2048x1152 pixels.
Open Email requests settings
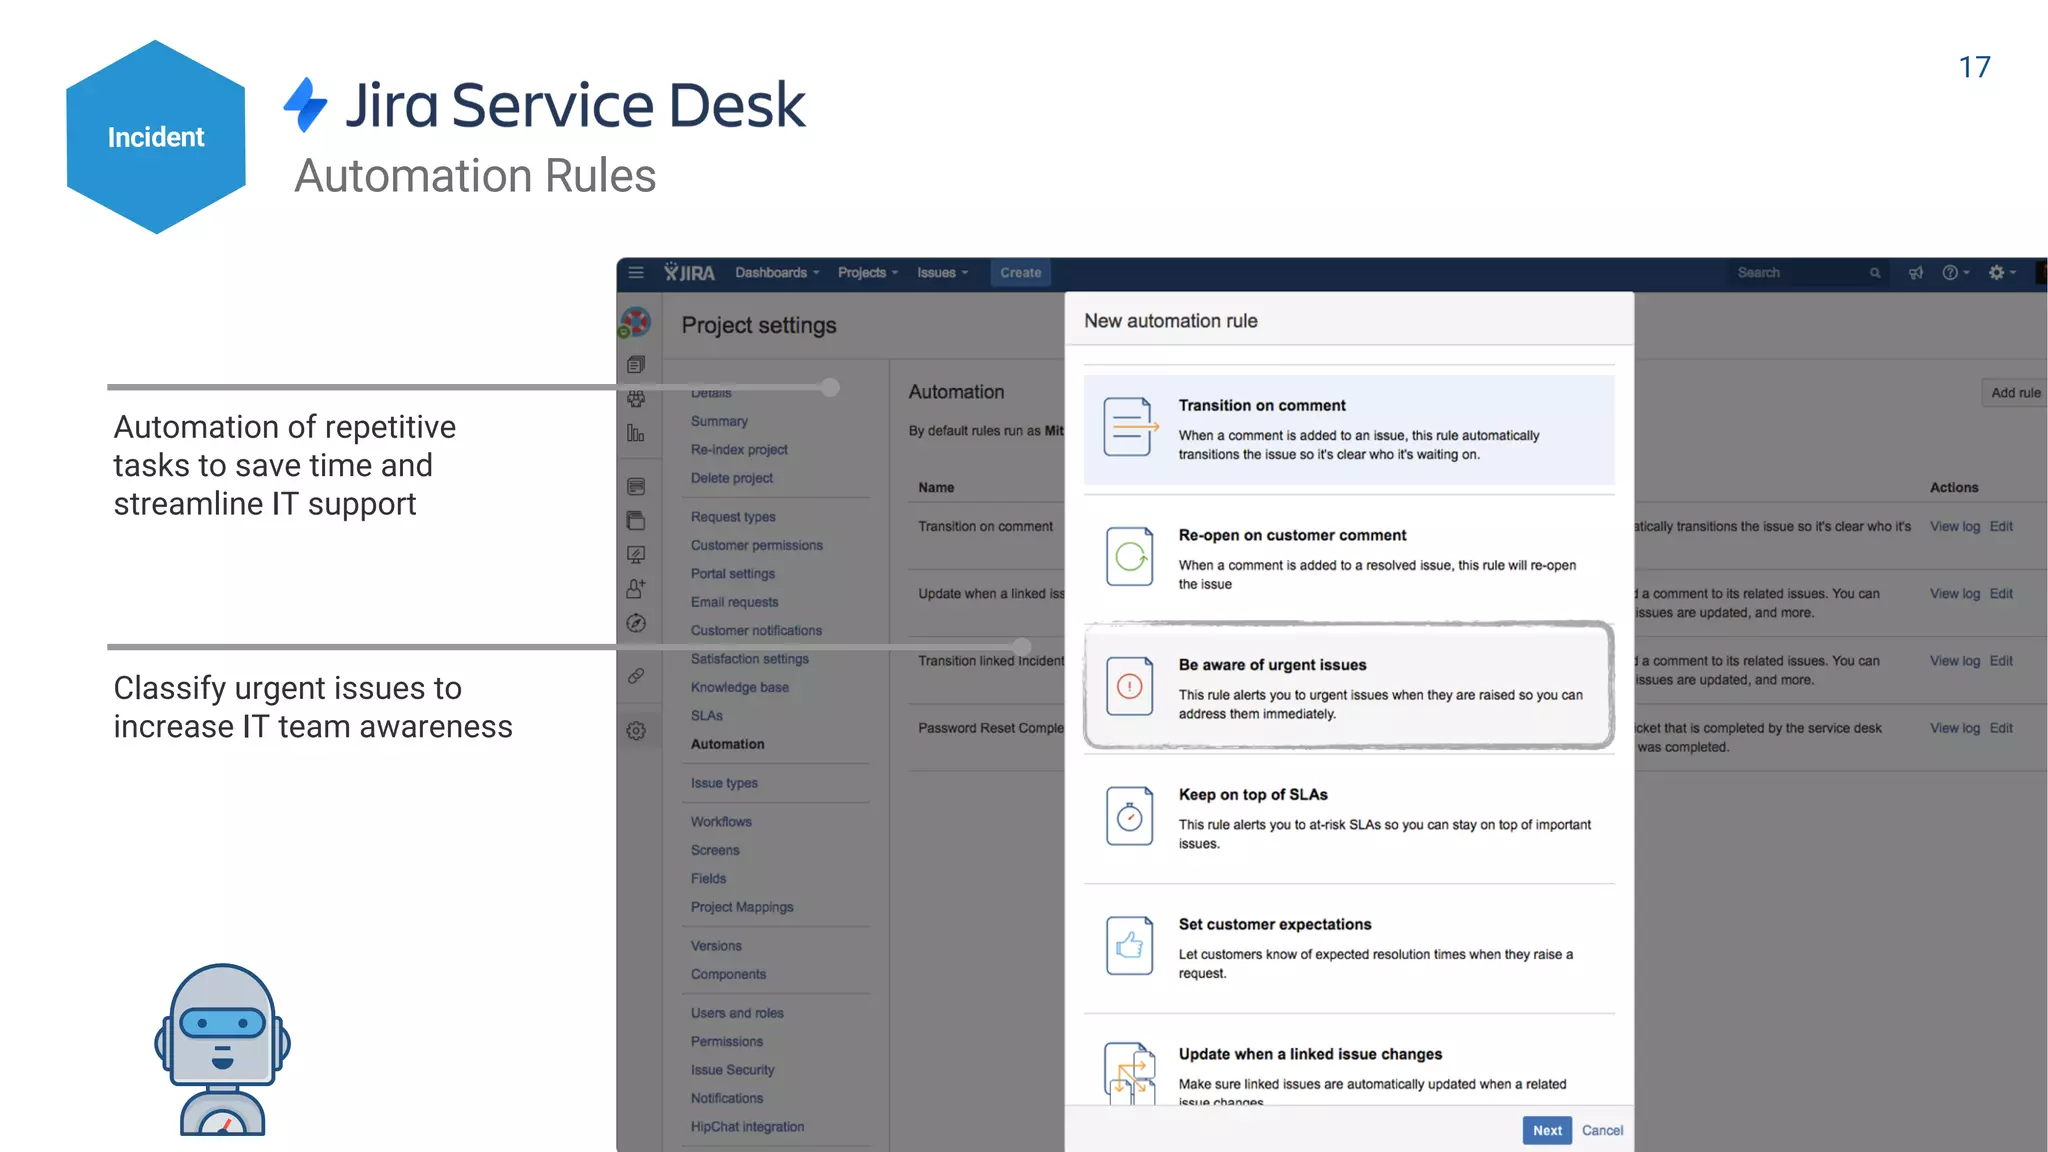pos(734,602)
